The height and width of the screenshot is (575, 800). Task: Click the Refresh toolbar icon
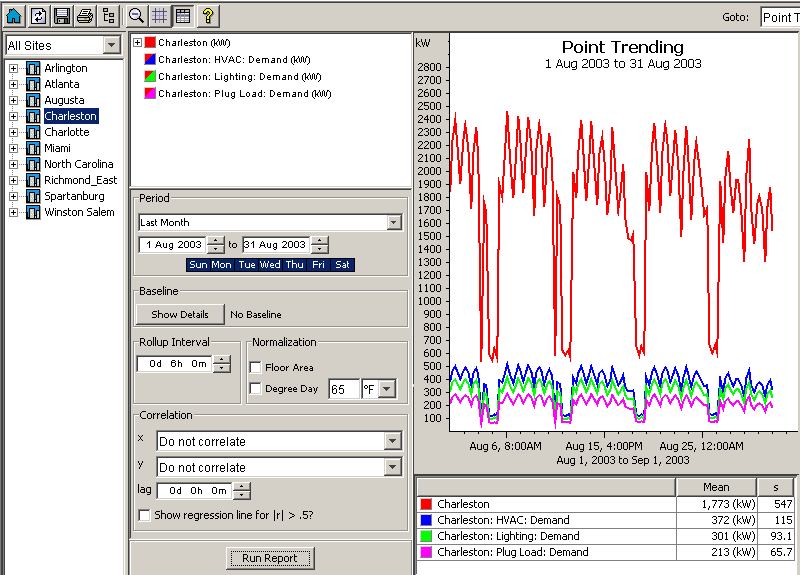click(x=38, y=16)
